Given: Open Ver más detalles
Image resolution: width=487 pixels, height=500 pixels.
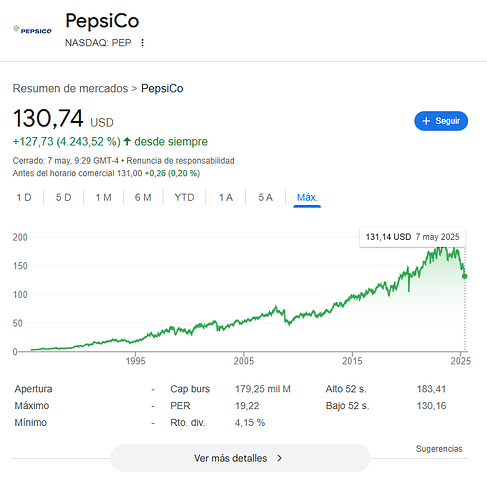Looking at the screenshot, I should (240, 458).
